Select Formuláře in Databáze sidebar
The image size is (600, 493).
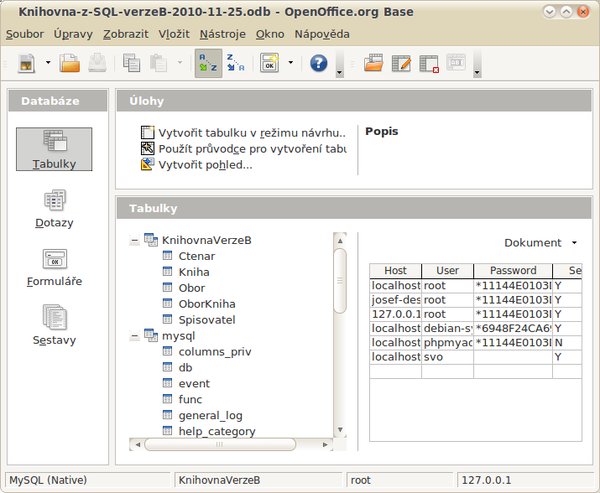[54, 268]
